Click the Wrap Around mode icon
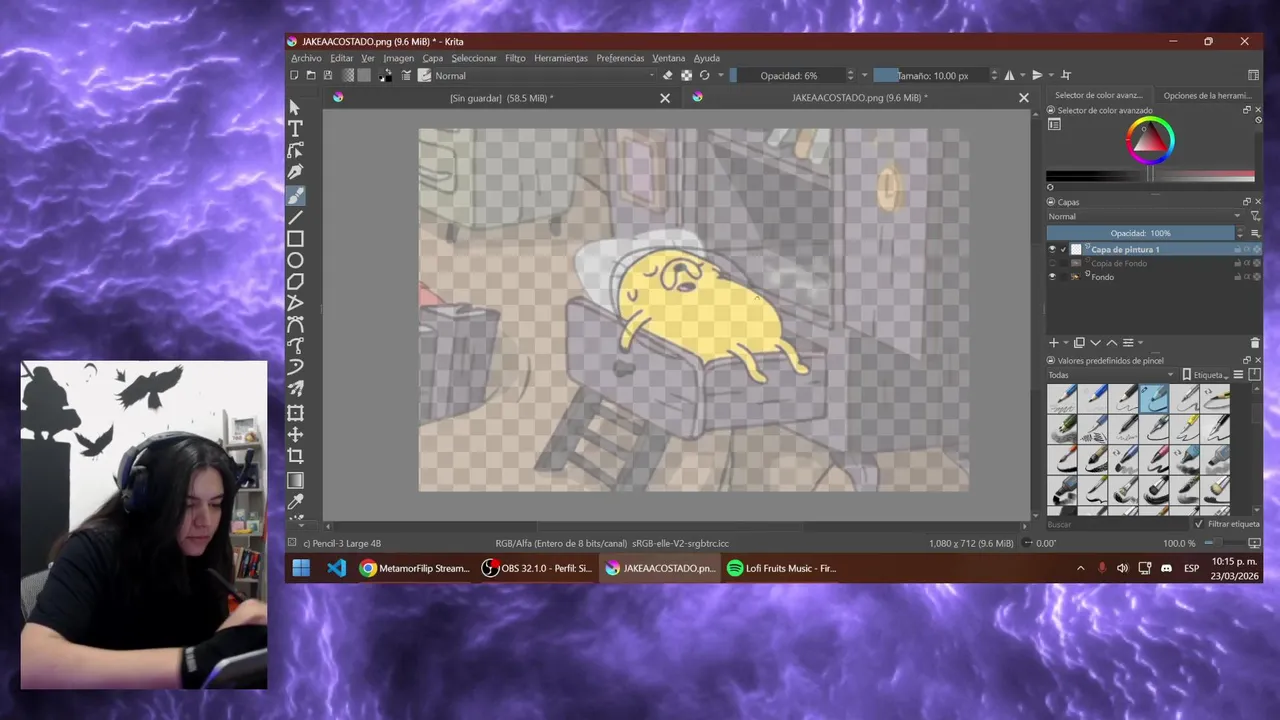The height and width of the screenshot is (720, 1280). [1066, 75]
